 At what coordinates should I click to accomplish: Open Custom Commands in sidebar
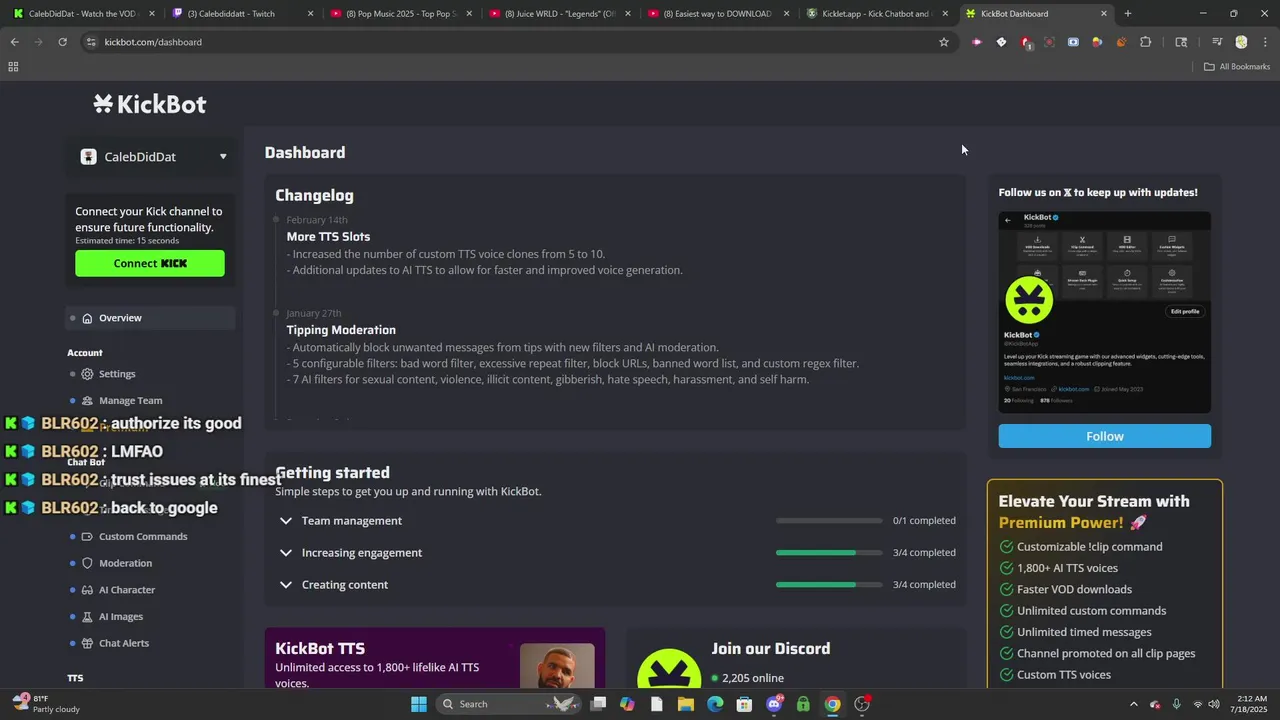(x=143, y=536)
